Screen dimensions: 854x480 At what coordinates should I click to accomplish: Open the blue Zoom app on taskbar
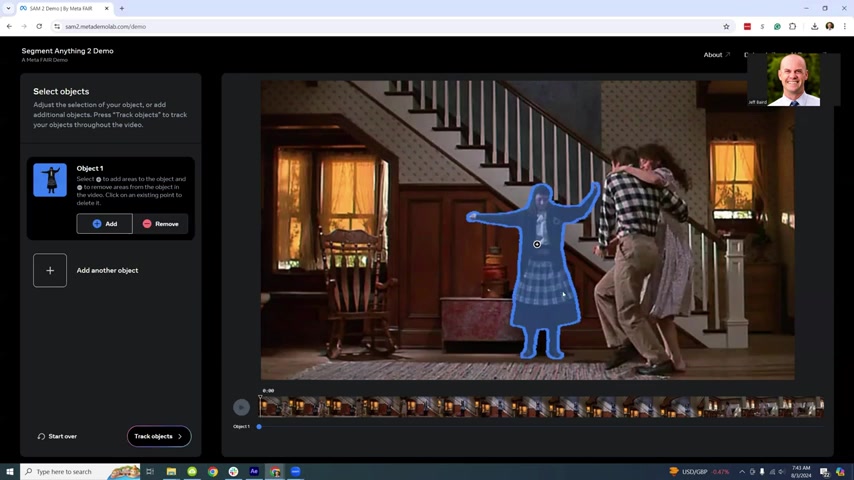(x=295, y=472)
